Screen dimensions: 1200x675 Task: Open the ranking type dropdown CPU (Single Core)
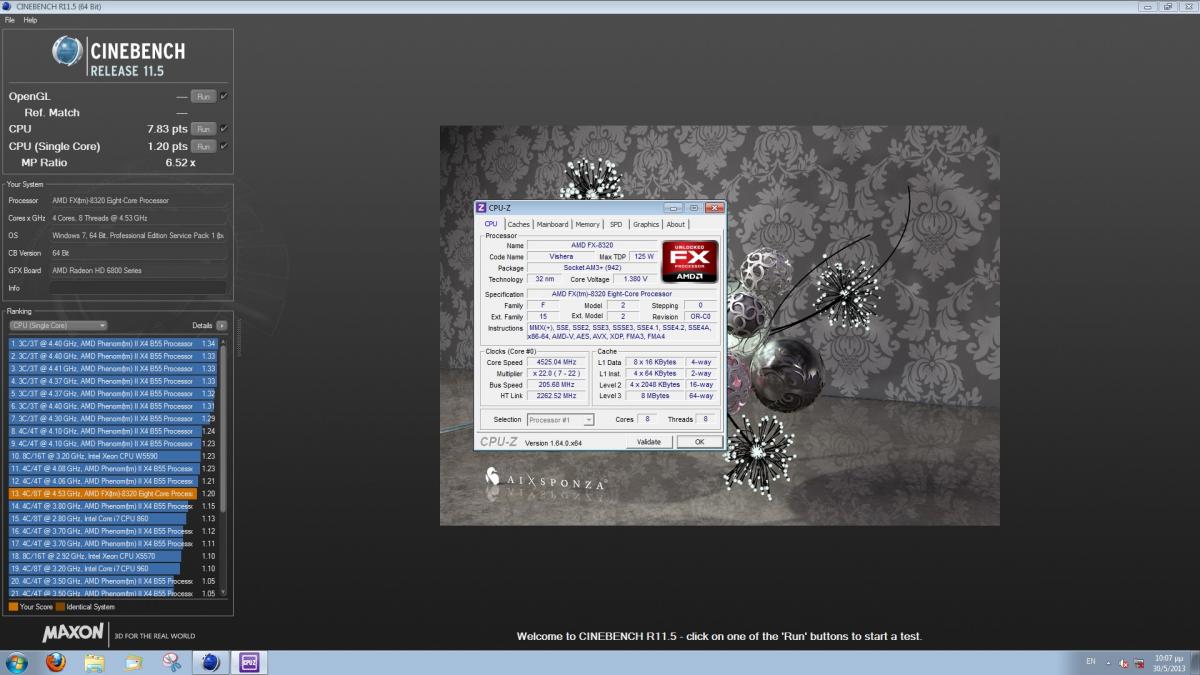[58, 325]
